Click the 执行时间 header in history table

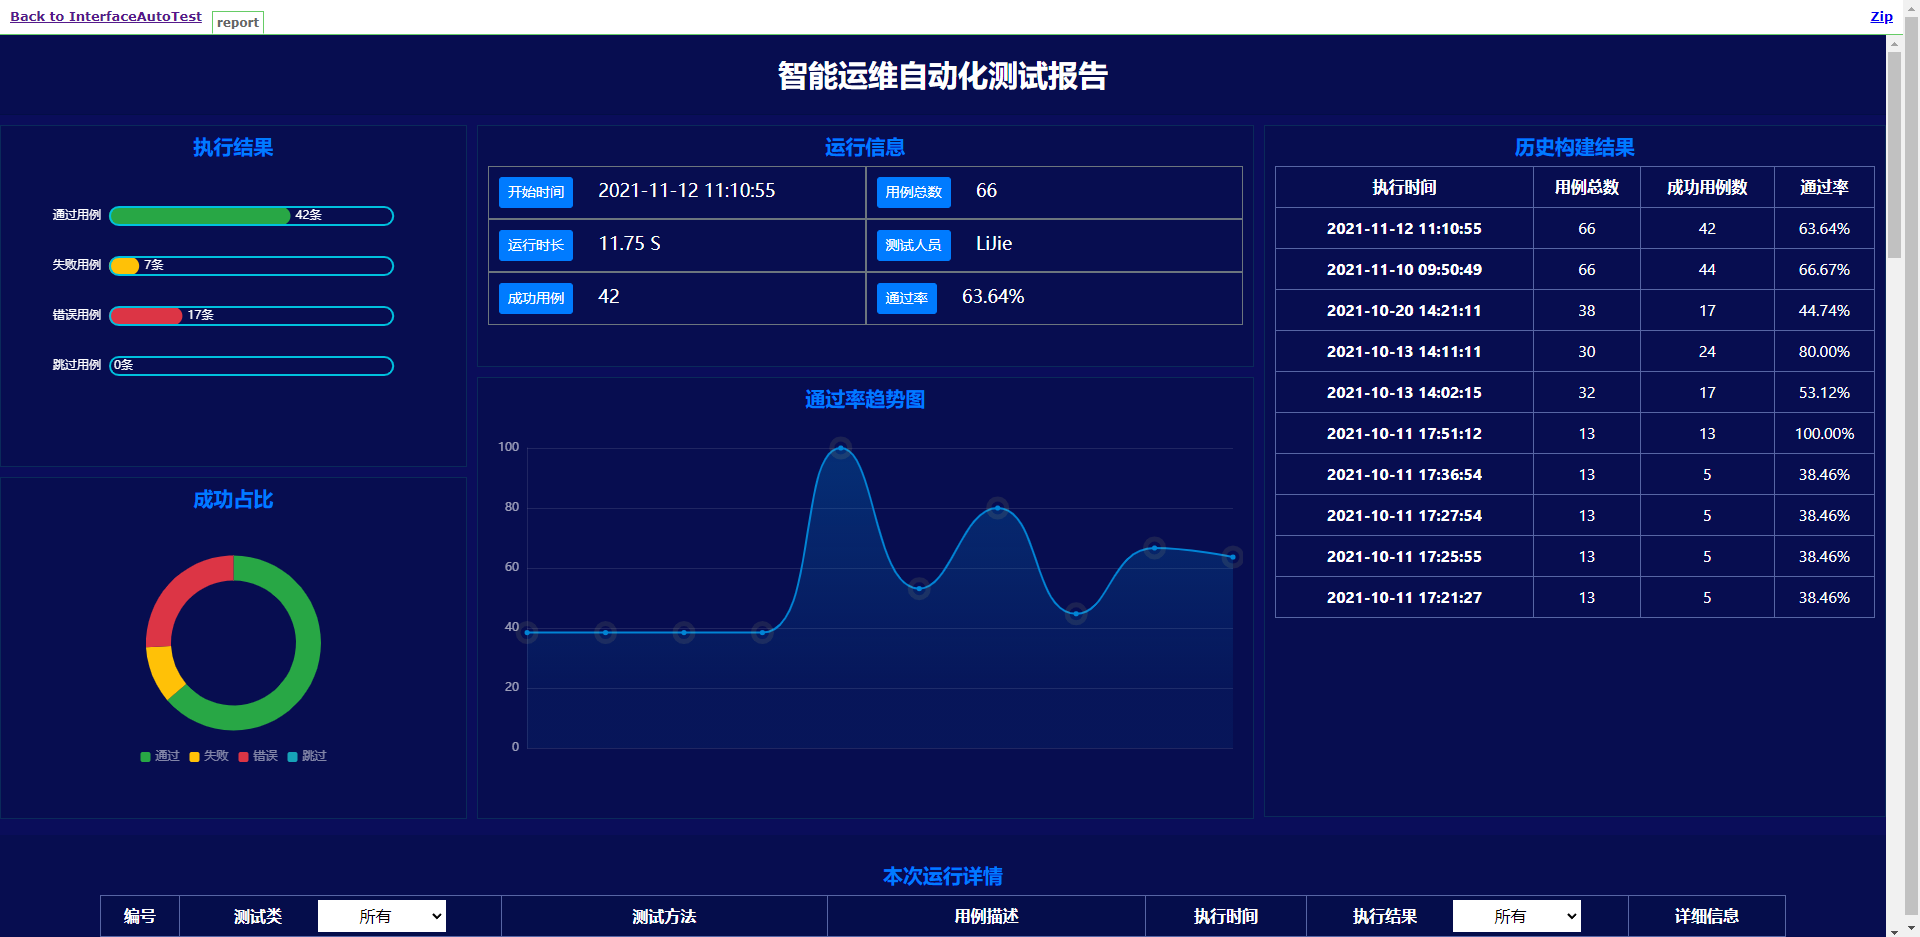point(1404,188)
